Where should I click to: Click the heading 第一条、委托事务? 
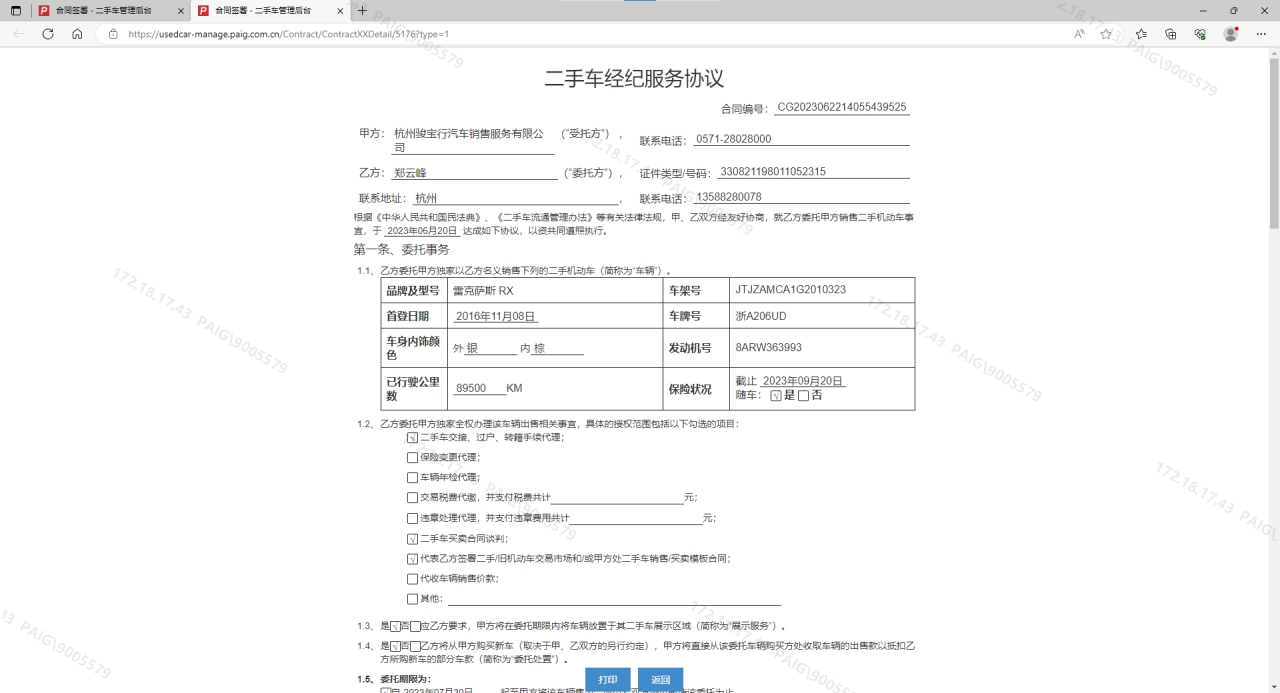[402, 249]
